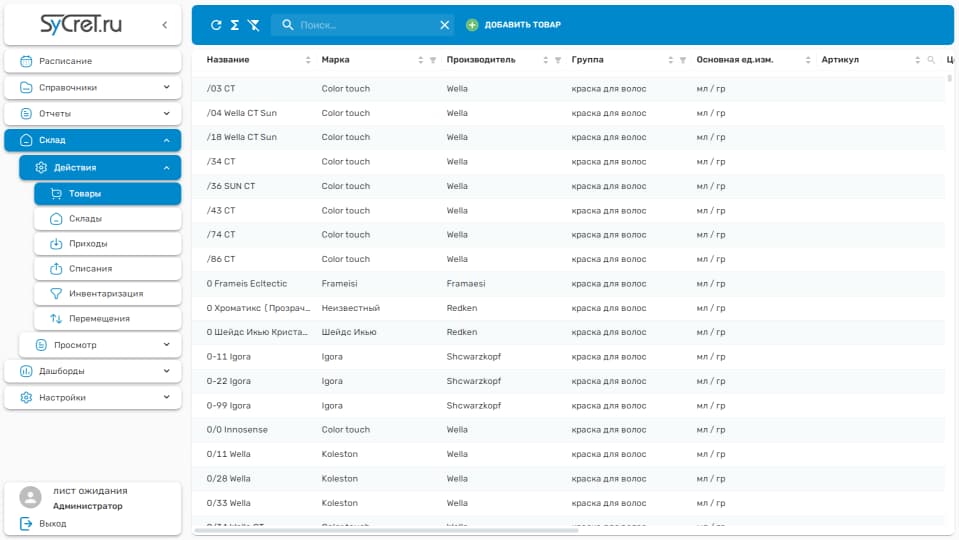Click the 'Шейдс Икью' brand cell
The height and width of the screenshot is (540, 959).
(x=349, y=332)
